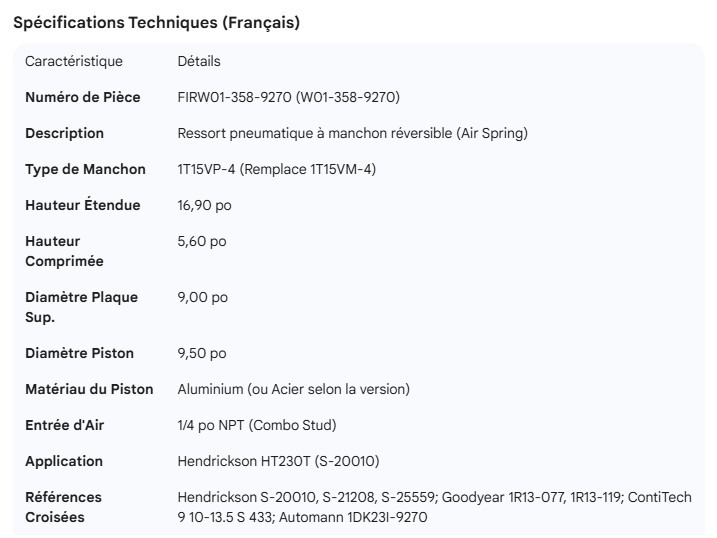Select the Description row label
The height and width of the screenshot is (538, 717).
pos(64,133)
